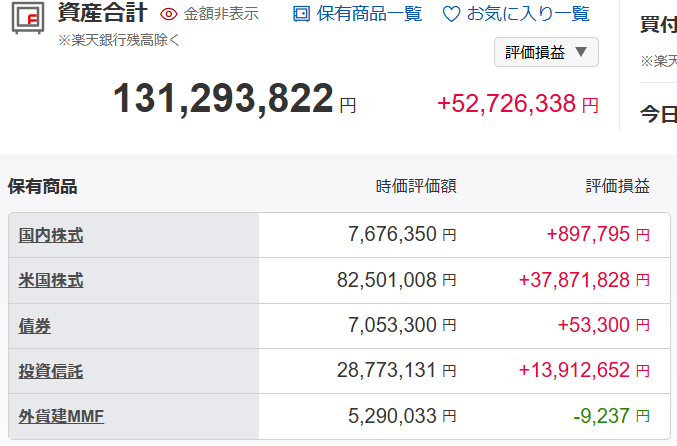
Task: Open the 米国株式 holdings link
Action: click(x=51, y=281)
